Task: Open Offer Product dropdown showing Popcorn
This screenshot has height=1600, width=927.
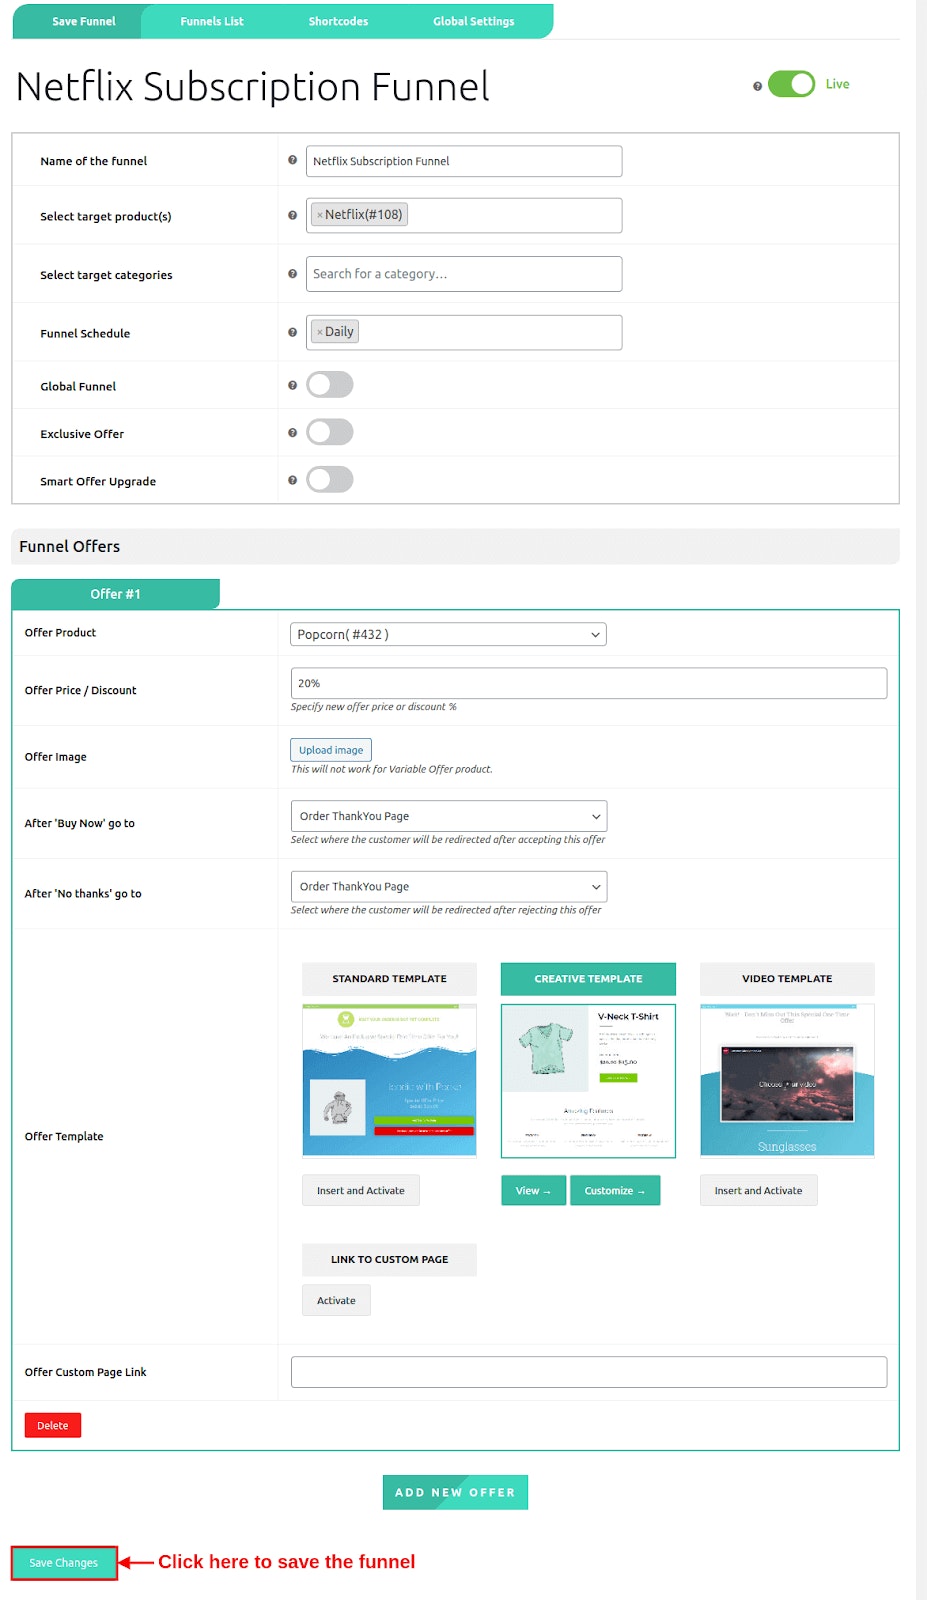Action: (x=449, y=634)
